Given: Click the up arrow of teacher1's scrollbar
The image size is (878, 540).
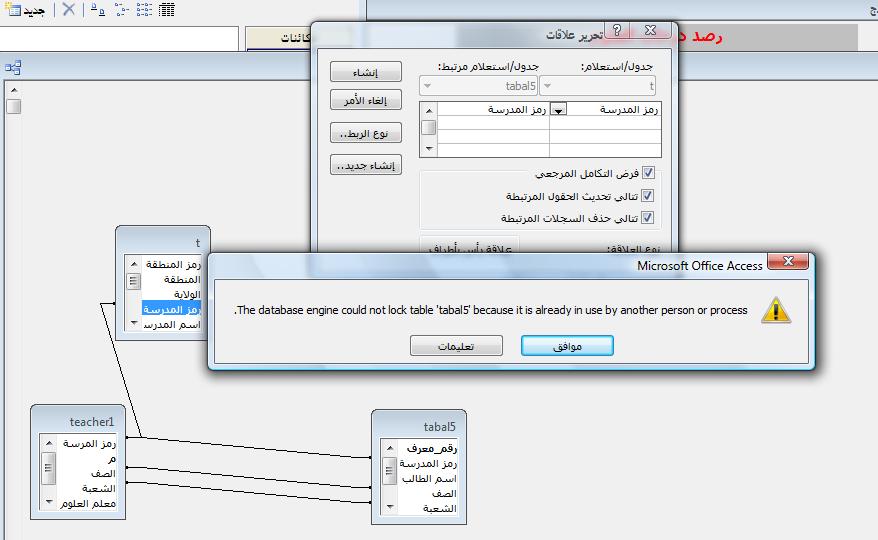Looking at the screenshot, I should [x=49, y=443].
